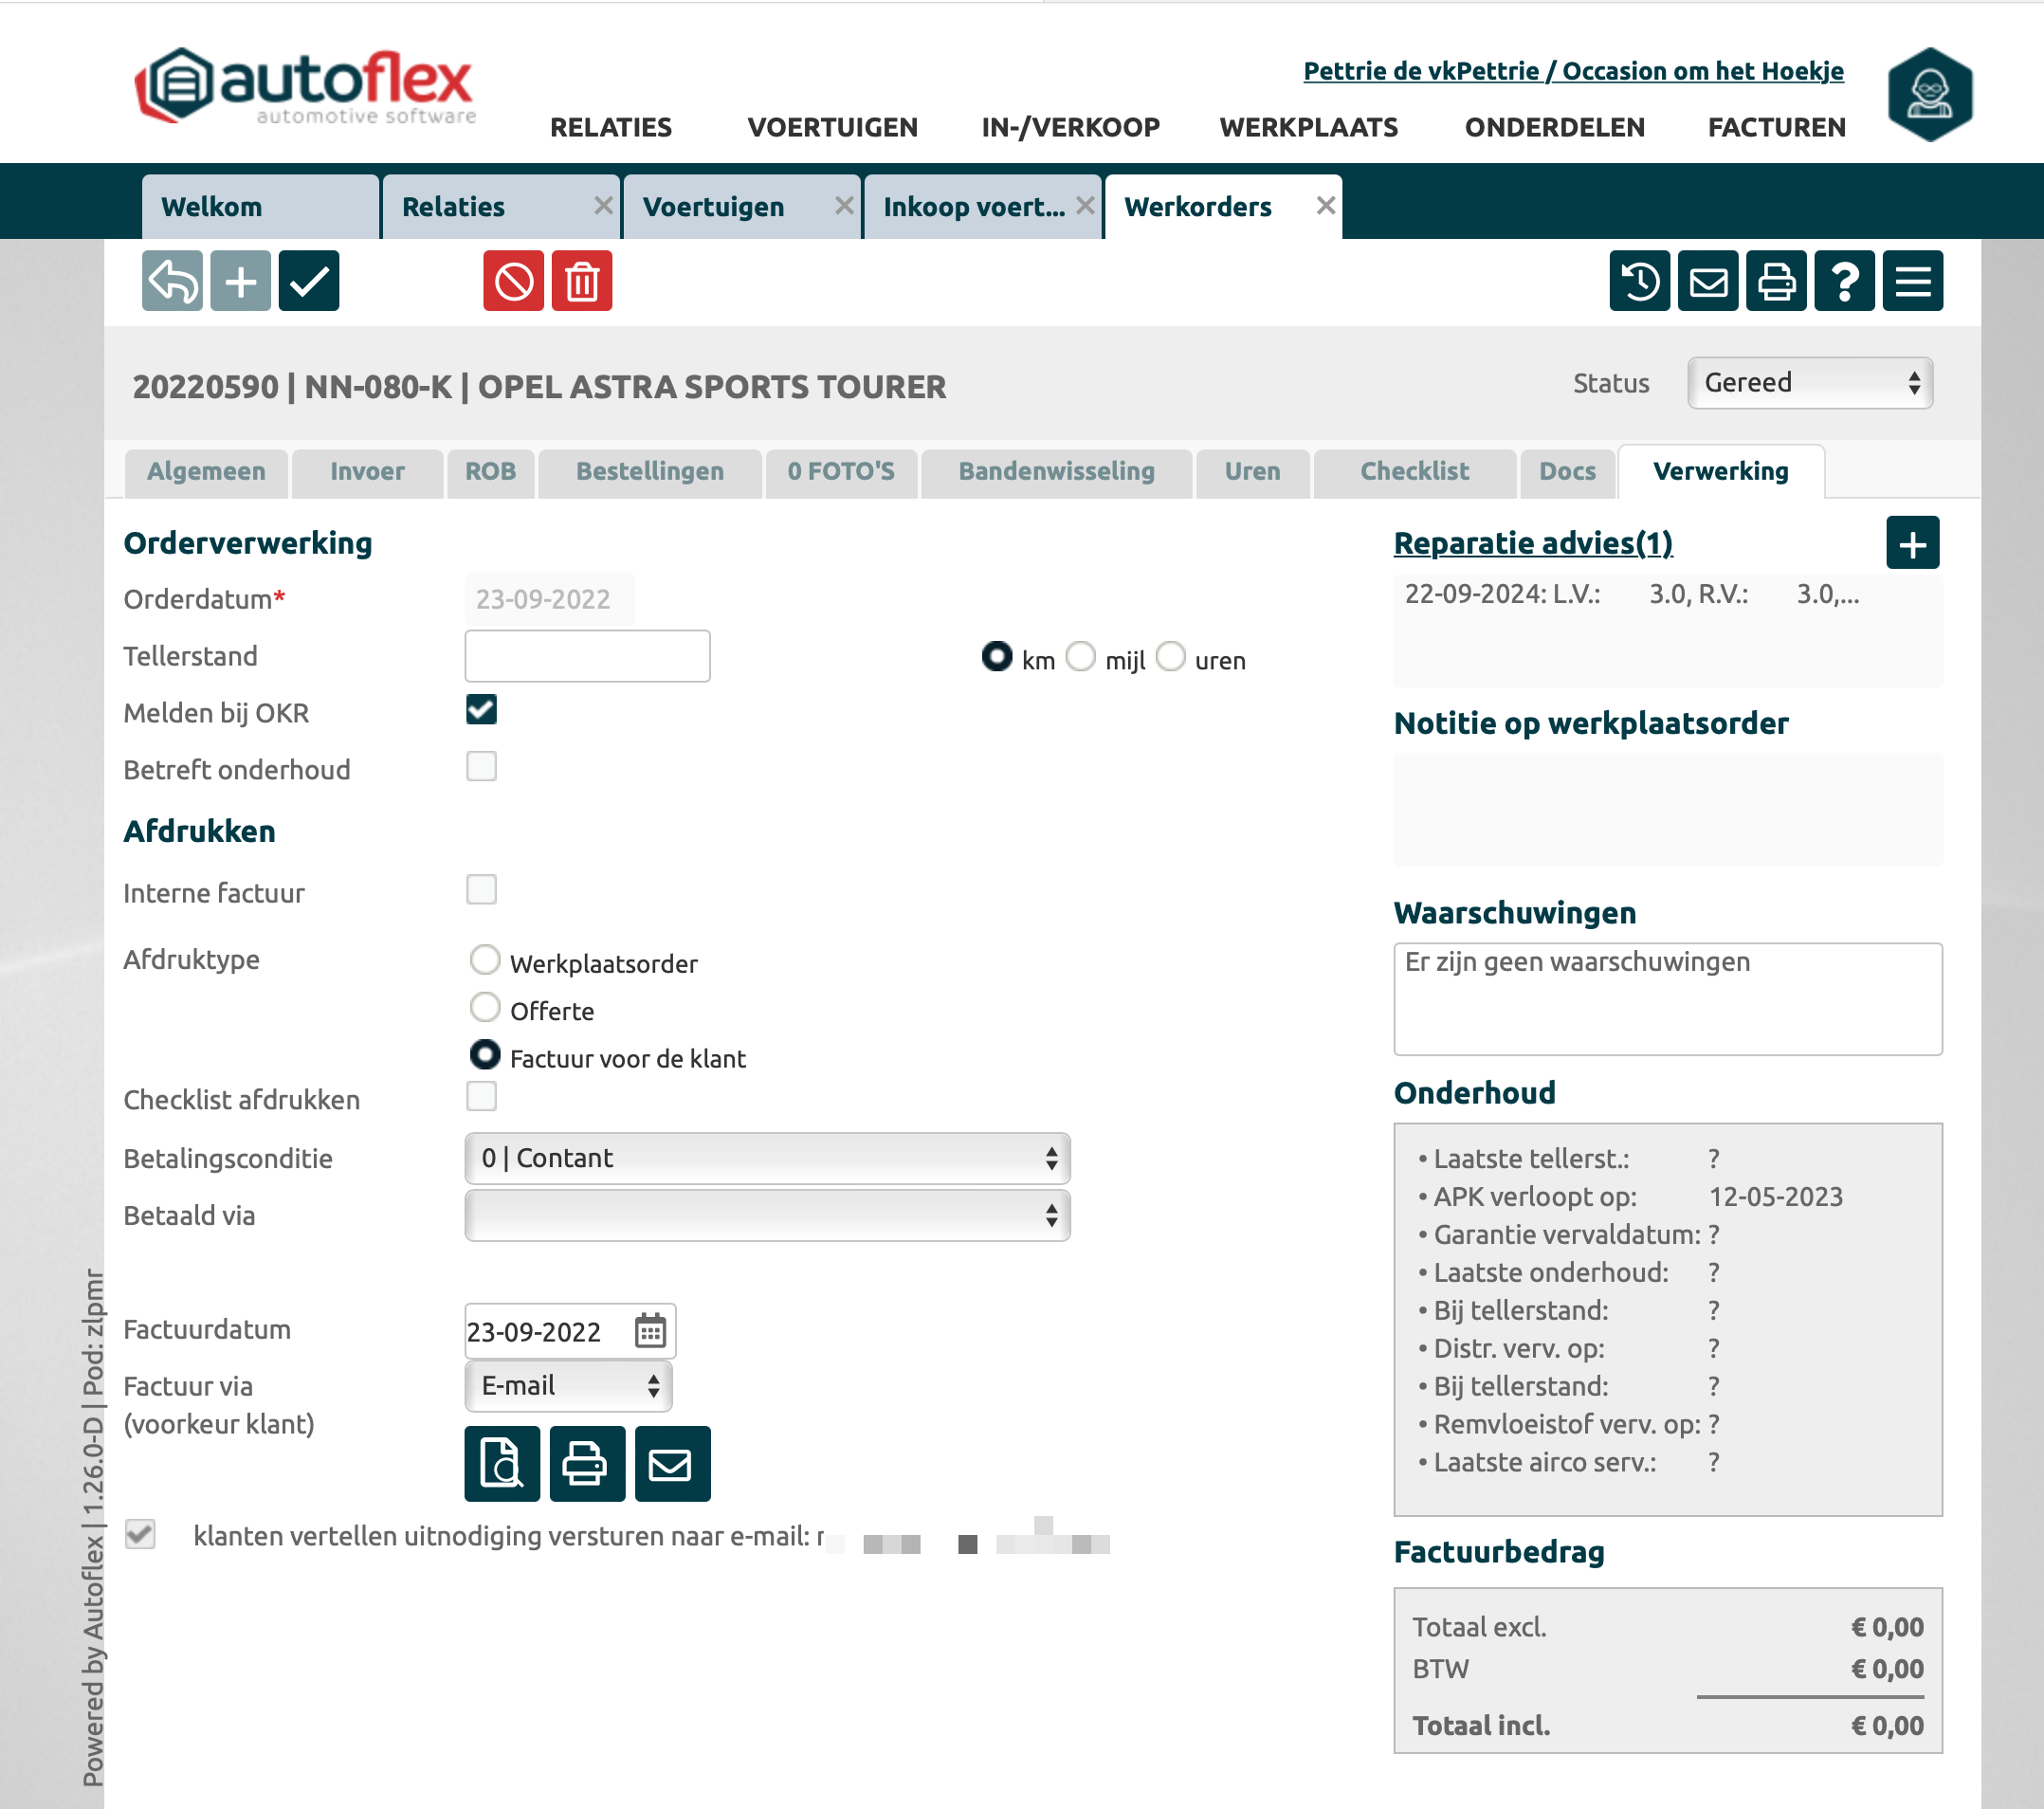Open the Status dropdown showing Gereed
The width and height of the screenshot is (2044, 1809).
(1809, 383)
